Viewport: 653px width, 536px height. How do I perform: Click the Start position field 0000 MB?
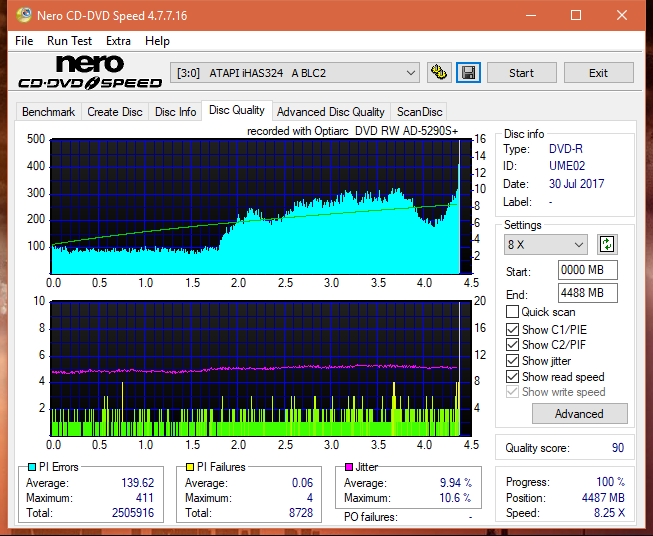click(588, 270)
